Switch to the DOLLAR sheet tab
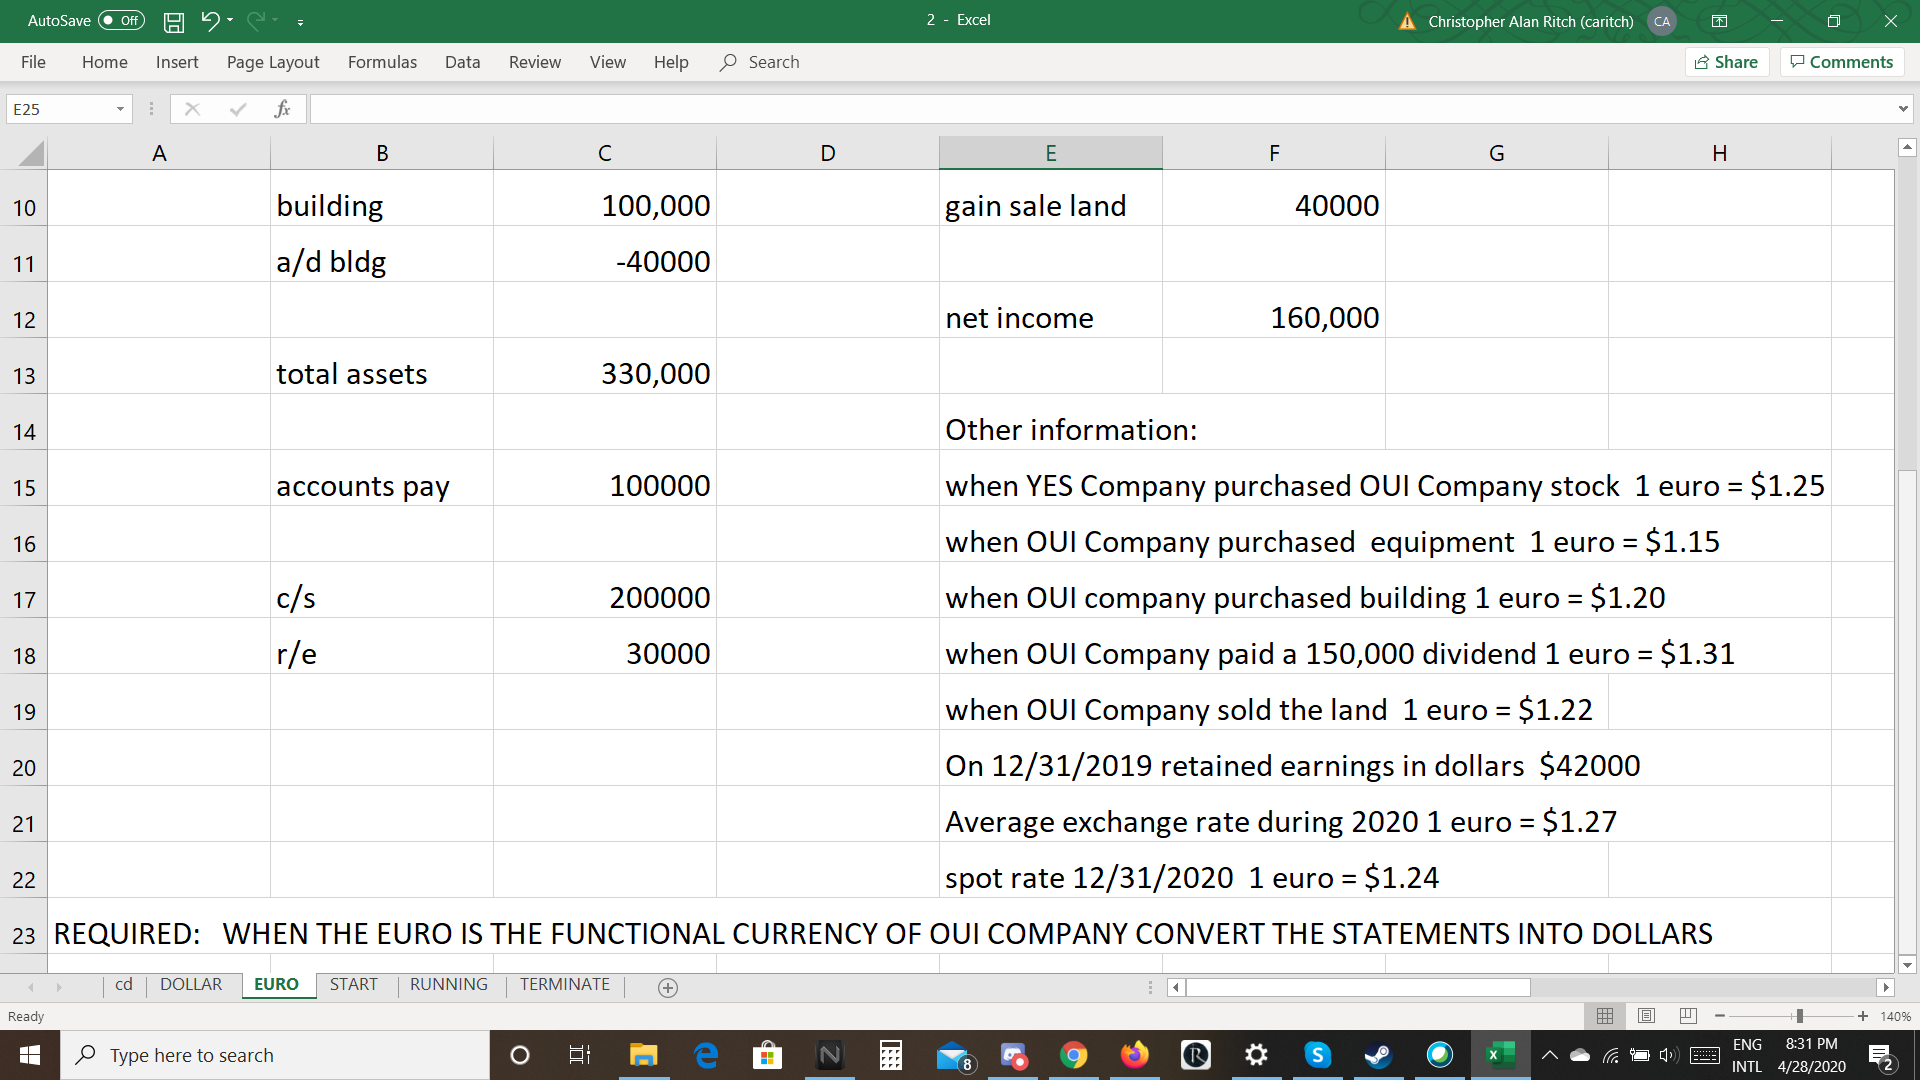Viewport: 1920px width, 1080px height. click(191, 984)
